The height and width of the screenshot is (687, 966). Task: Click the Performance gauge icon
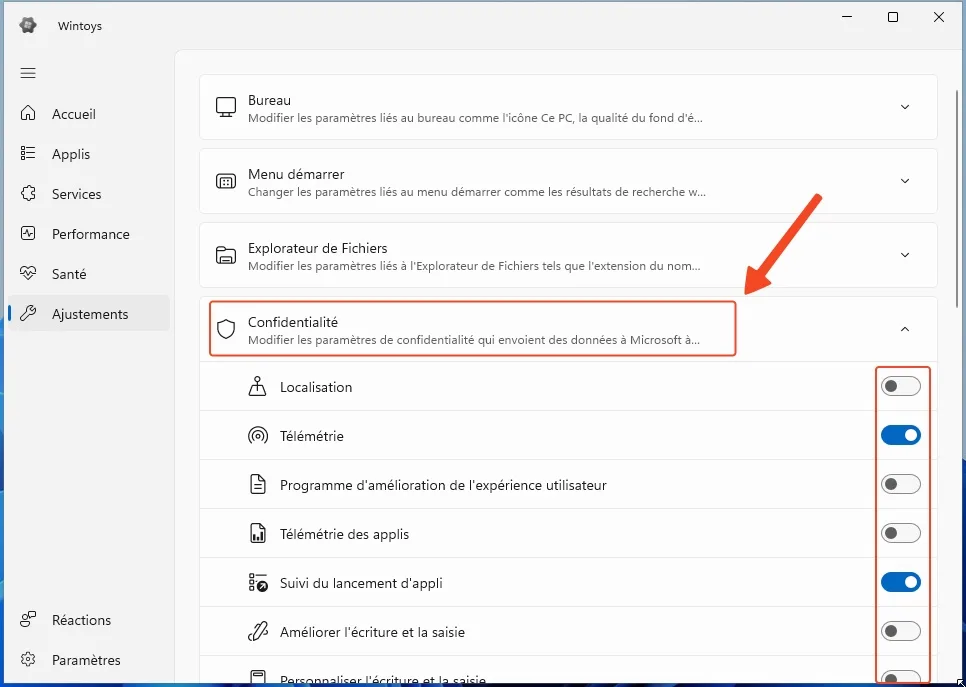pos(28,233)
